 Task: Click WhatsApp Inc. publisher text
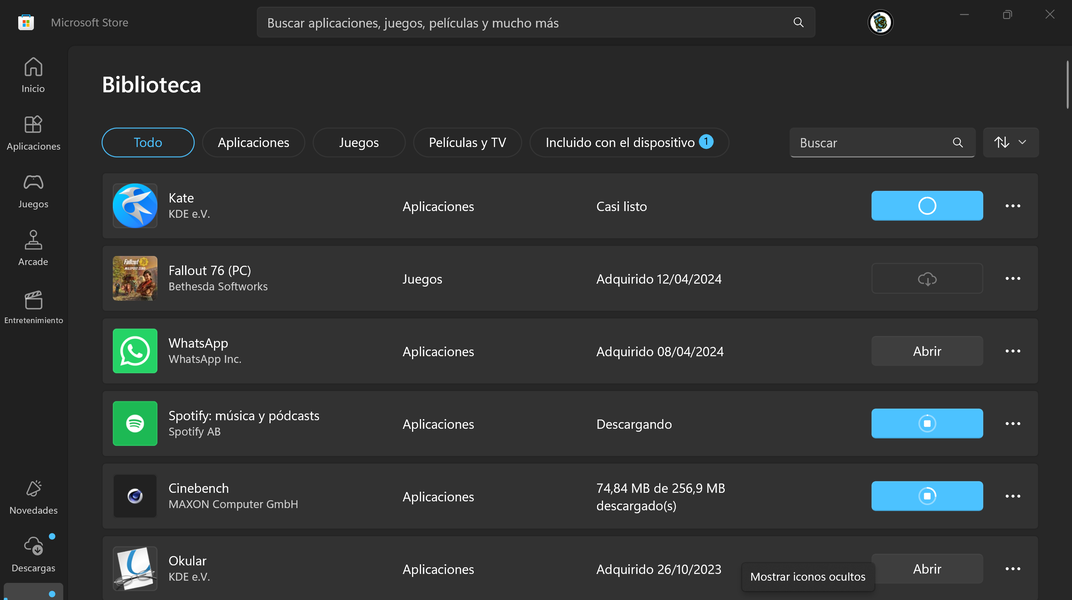[x=205, y=359]
